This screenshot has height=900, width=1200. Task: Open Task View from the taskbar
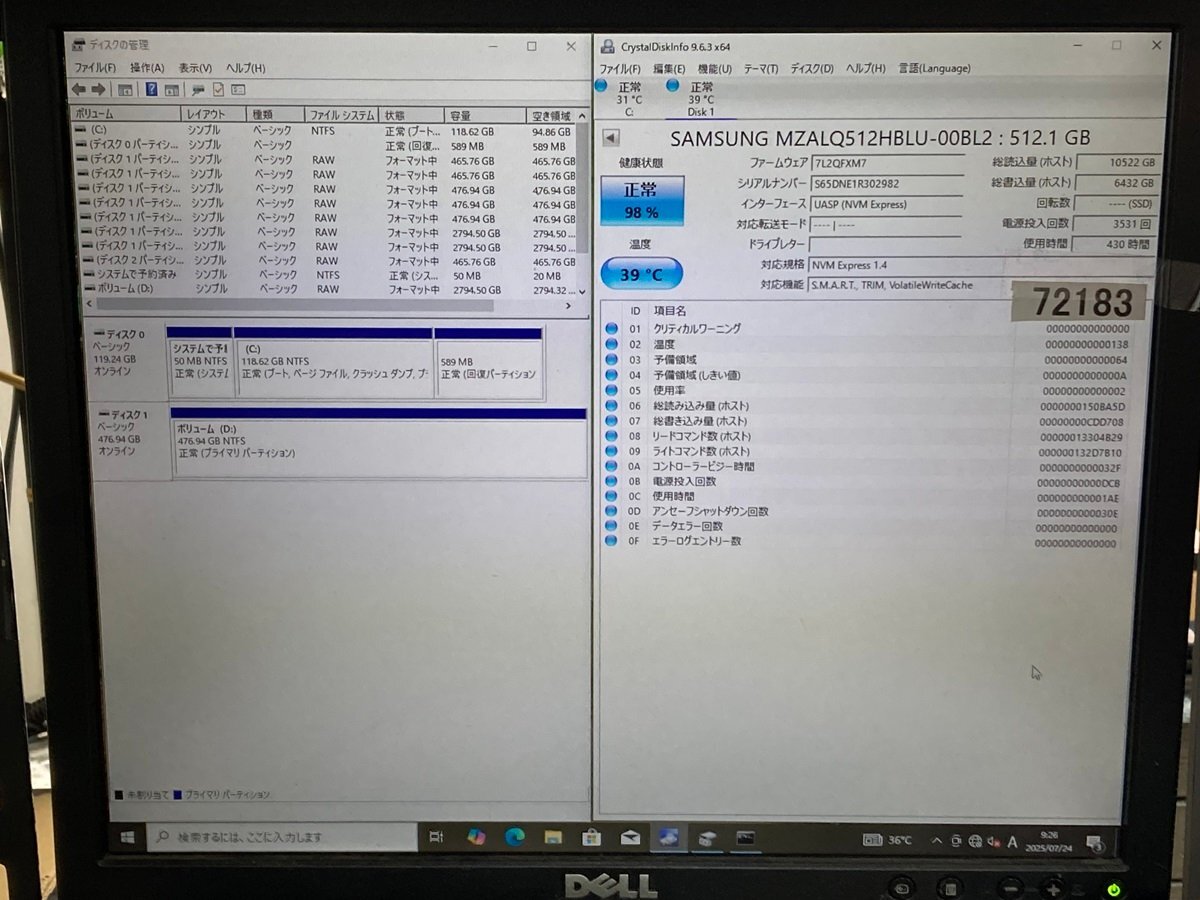tap(436, 837)
